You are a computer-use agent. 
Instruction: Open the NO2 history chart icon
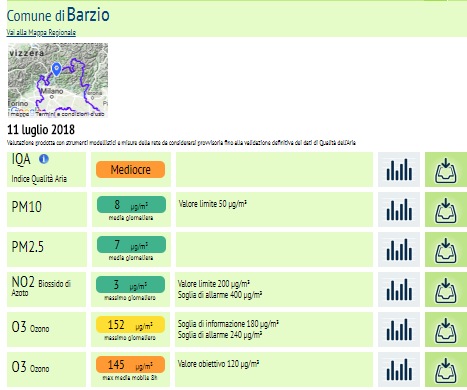pyautogui.click(x=399, y=289)
